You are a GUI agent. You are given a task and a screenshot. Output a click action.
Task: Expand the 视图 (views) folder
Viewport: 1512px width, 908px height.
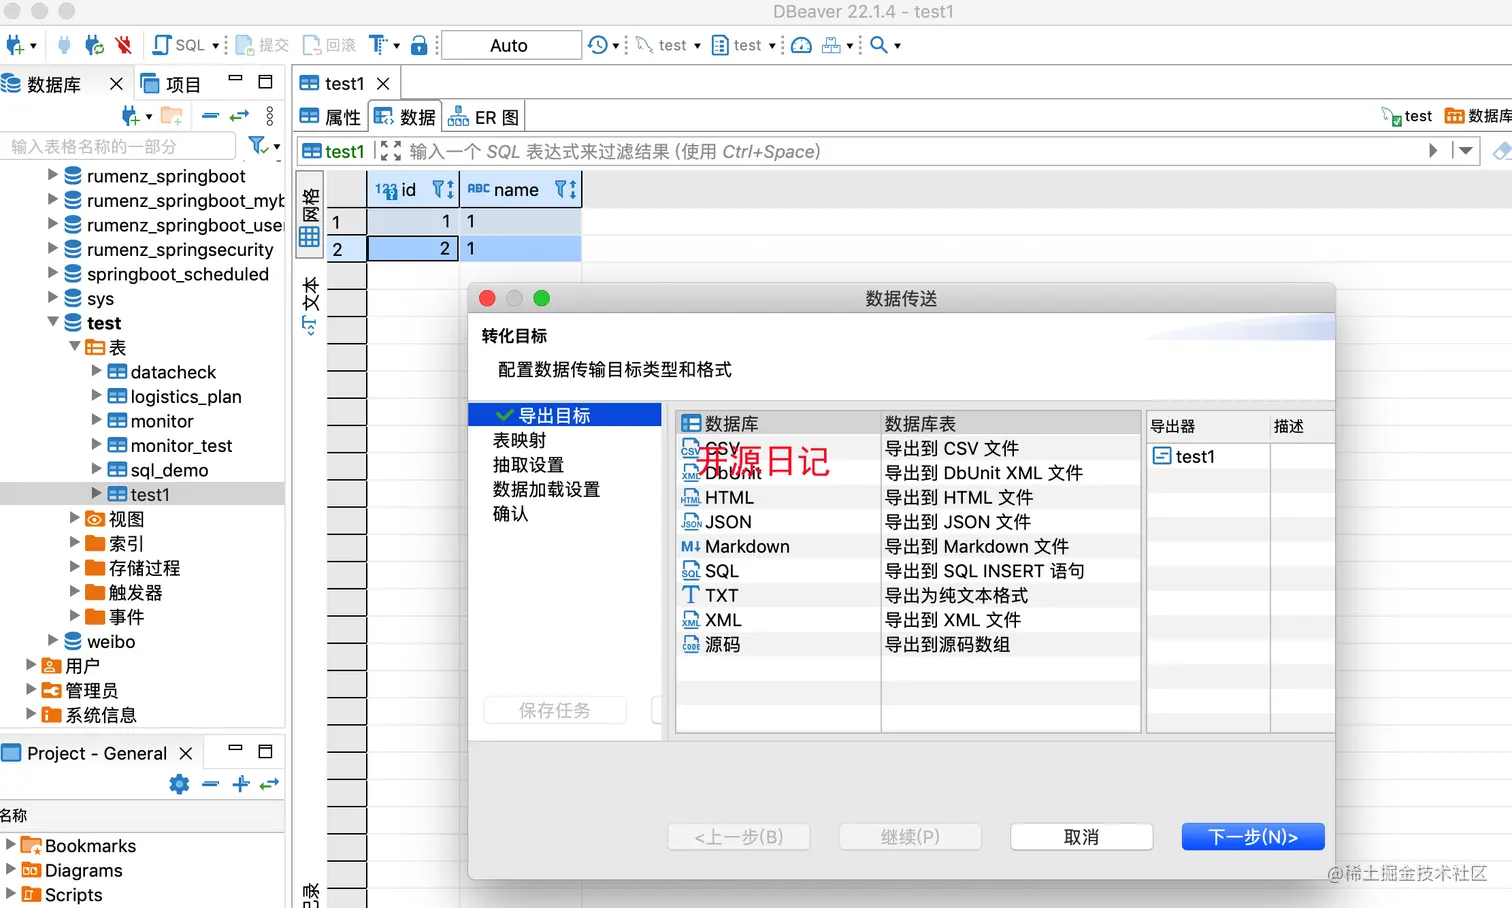75,517
